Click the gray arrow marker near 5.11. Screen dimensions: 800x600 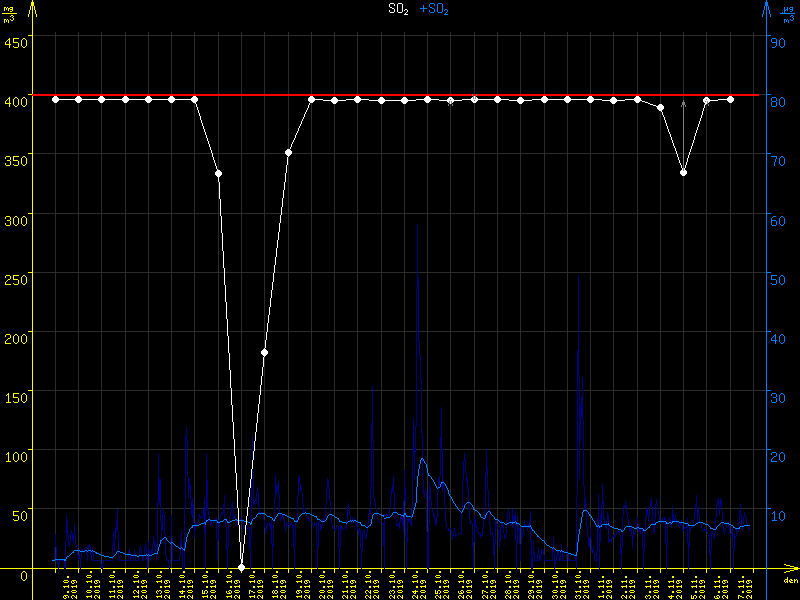(x=684, y=103)
